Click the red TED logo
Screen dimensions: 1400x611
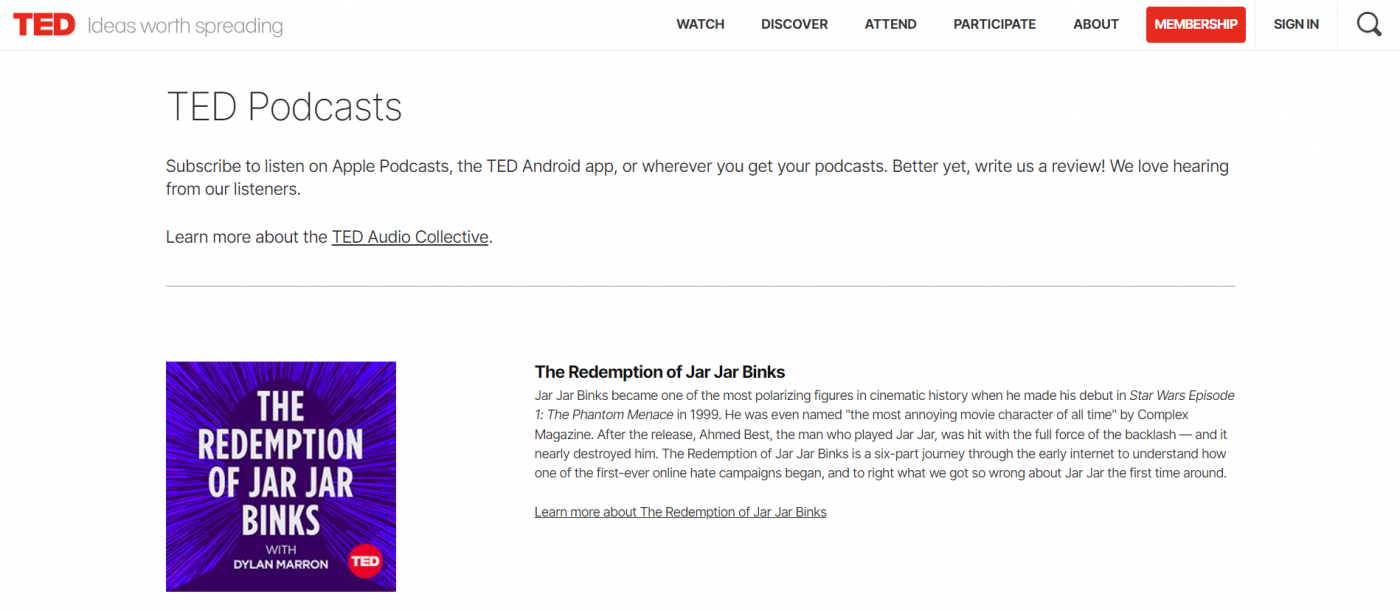point(44,25)
